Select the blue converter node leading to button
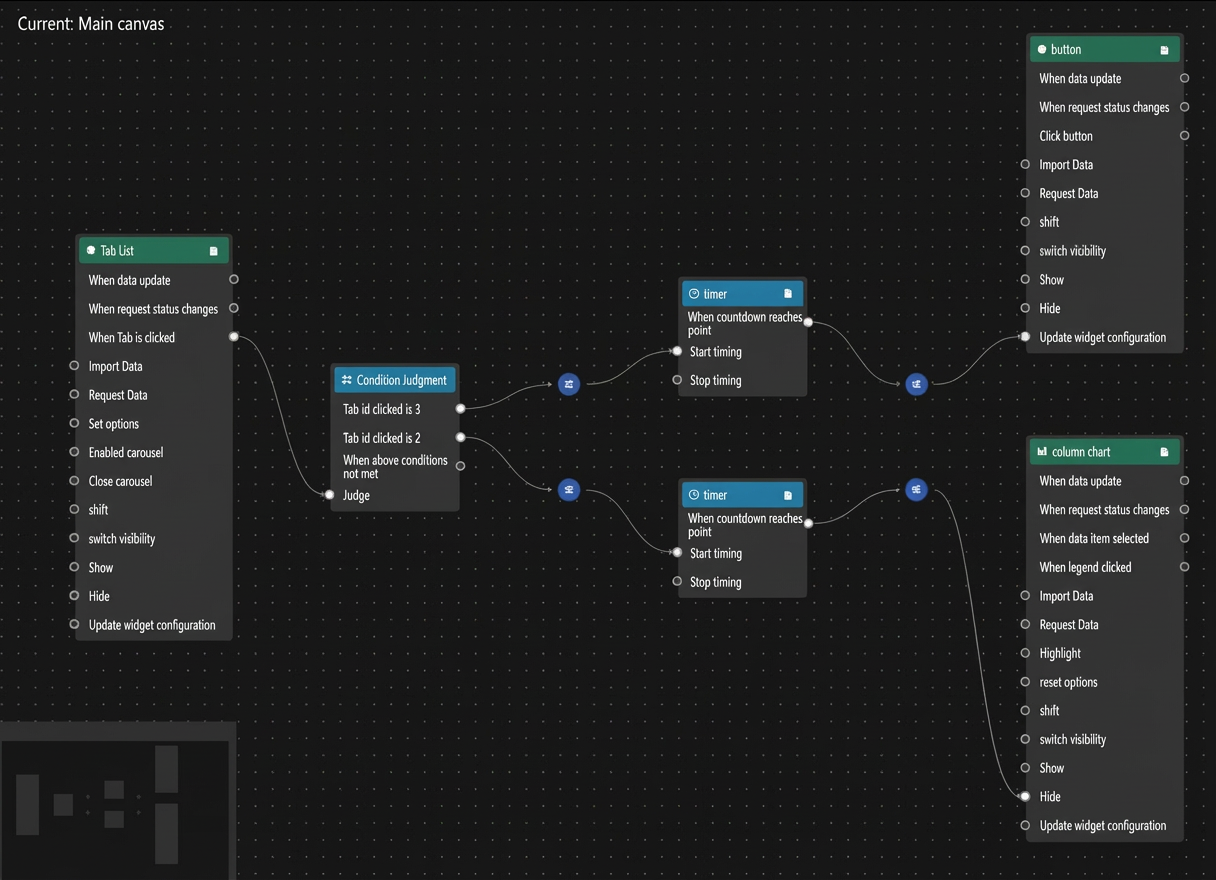Image resolution: width=1216 pixels, height=880 pixels. (x=916, y=384)
